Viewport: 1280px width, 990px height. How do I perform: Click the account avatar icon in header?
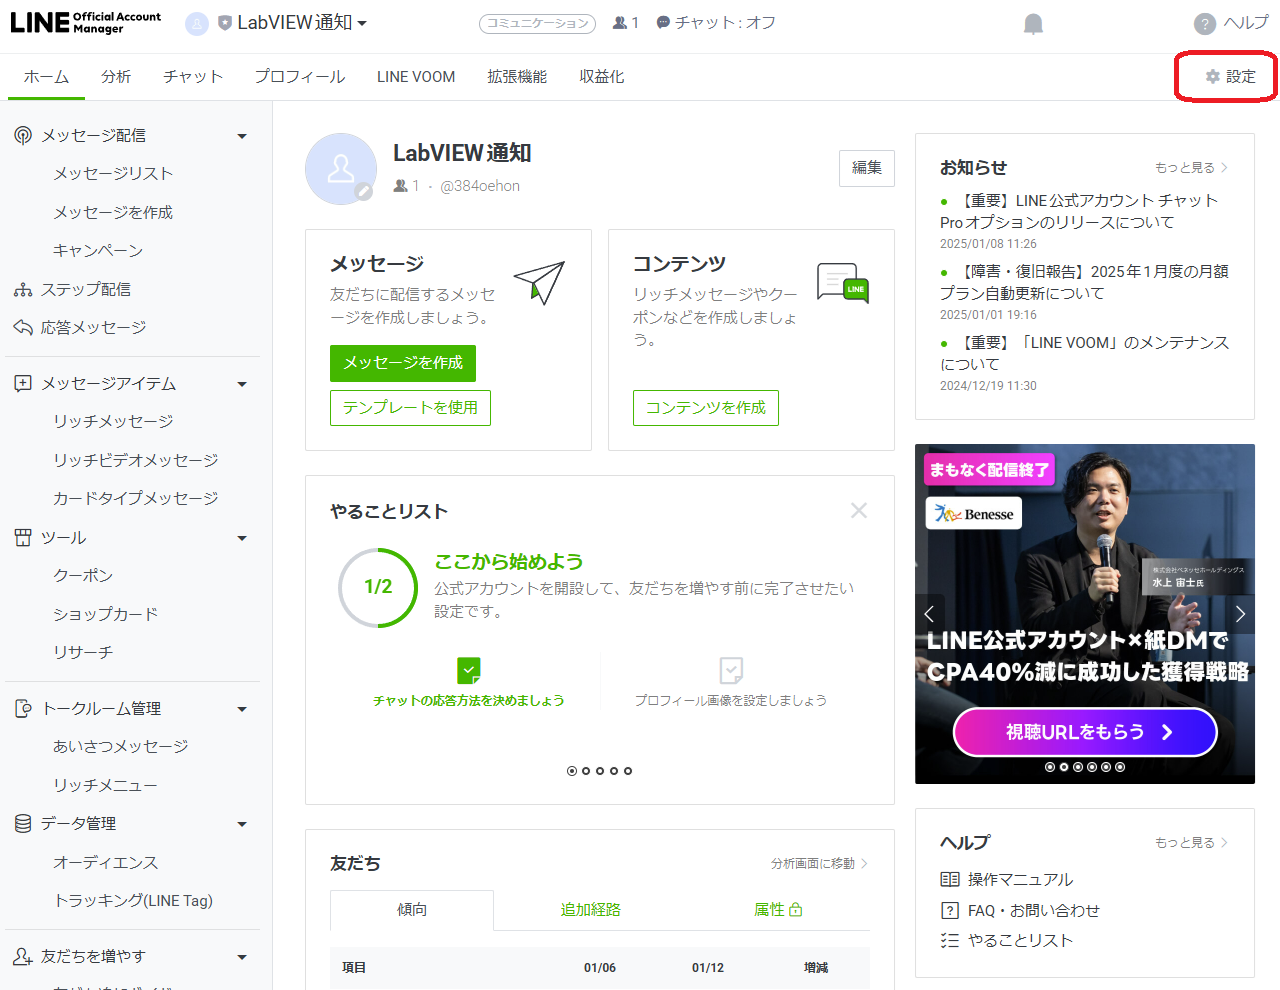click(197, 23)
